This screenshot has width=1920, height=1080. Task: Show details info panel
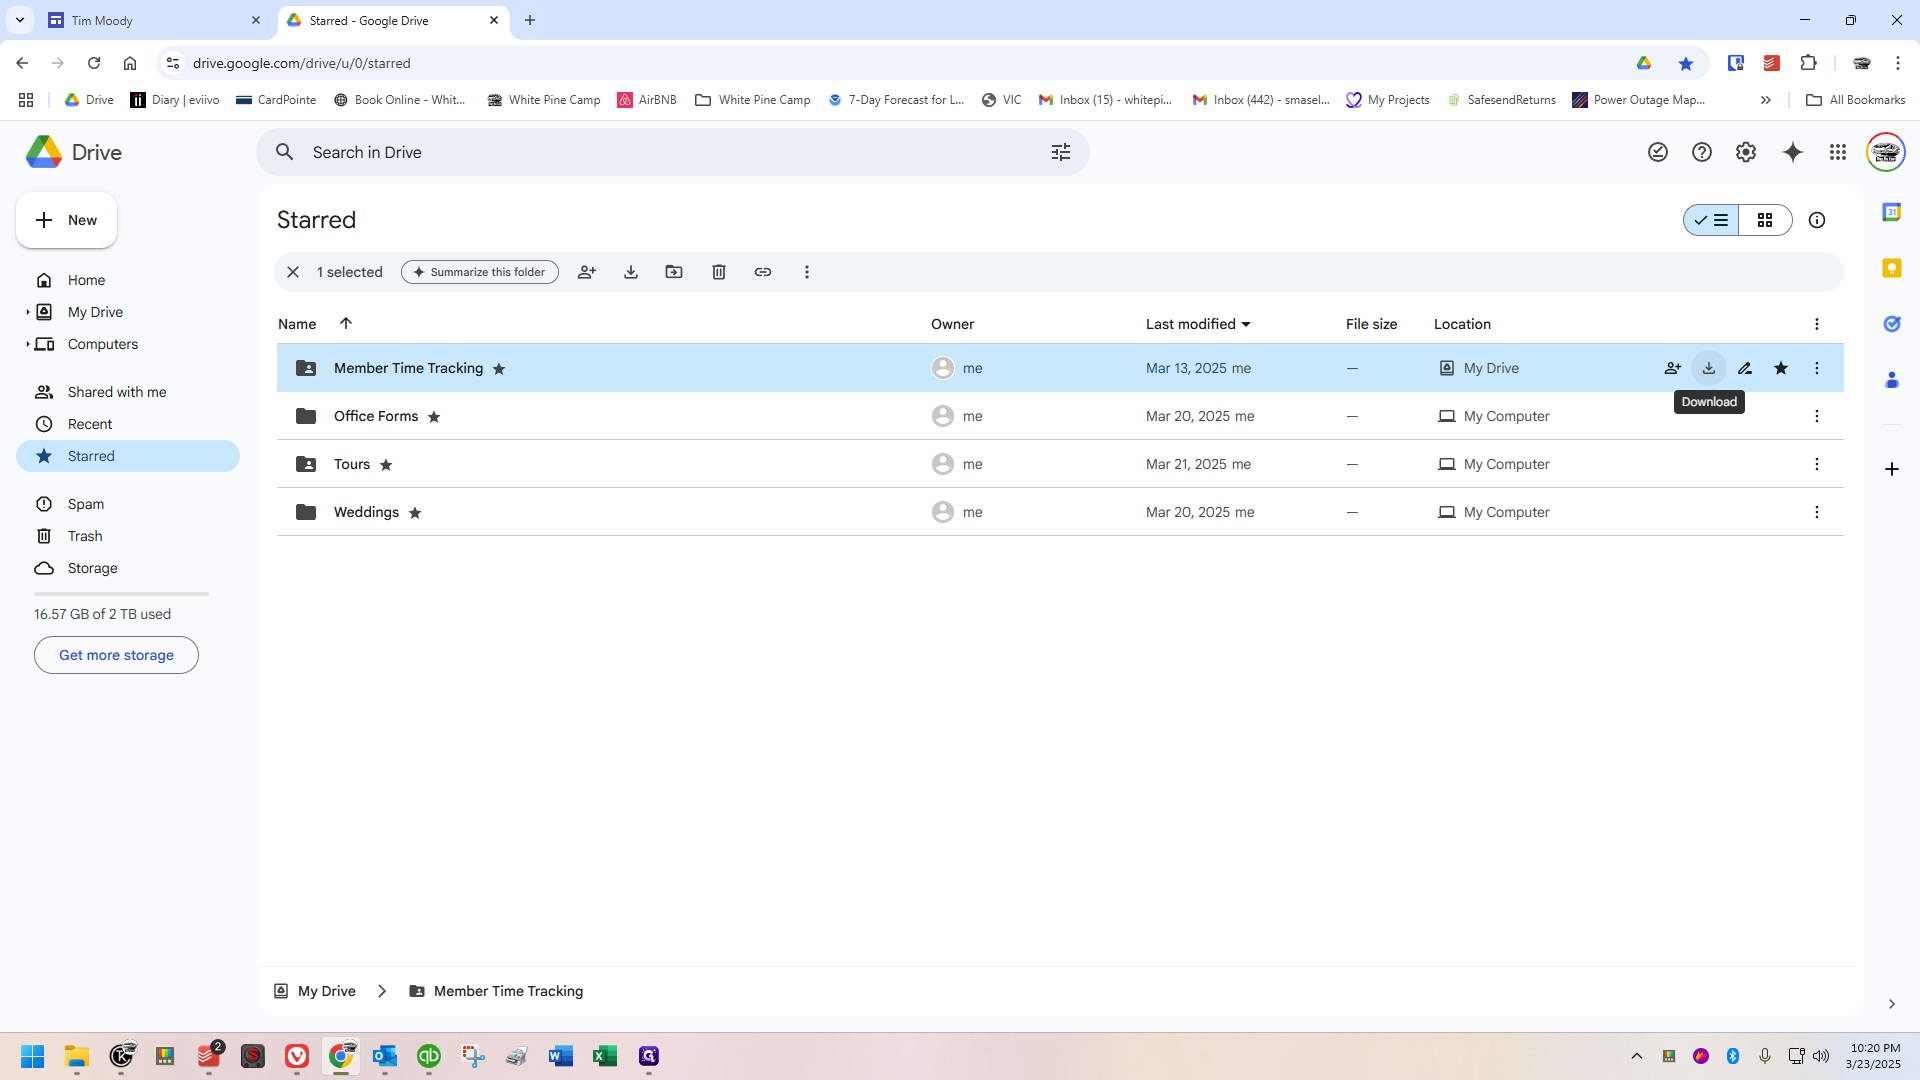click(x=1817, y=220)
